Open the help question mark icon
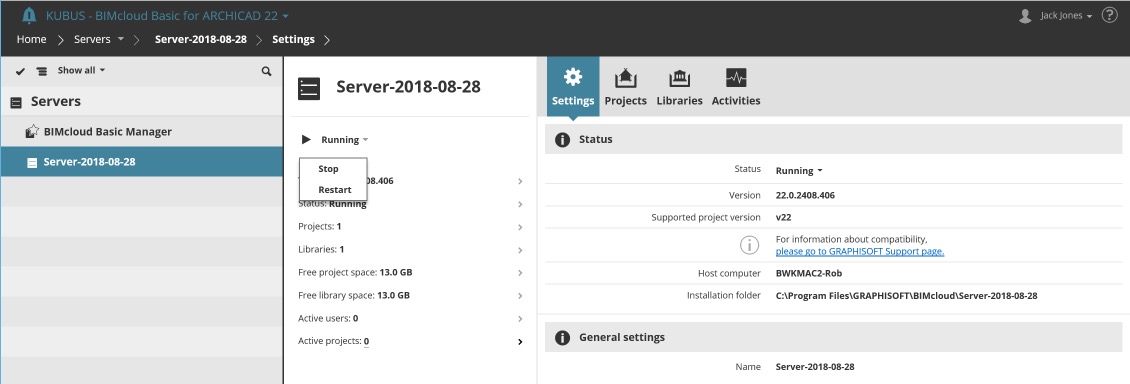The width and height of the screenshot is (1130, 384). tap(1110, 15)
